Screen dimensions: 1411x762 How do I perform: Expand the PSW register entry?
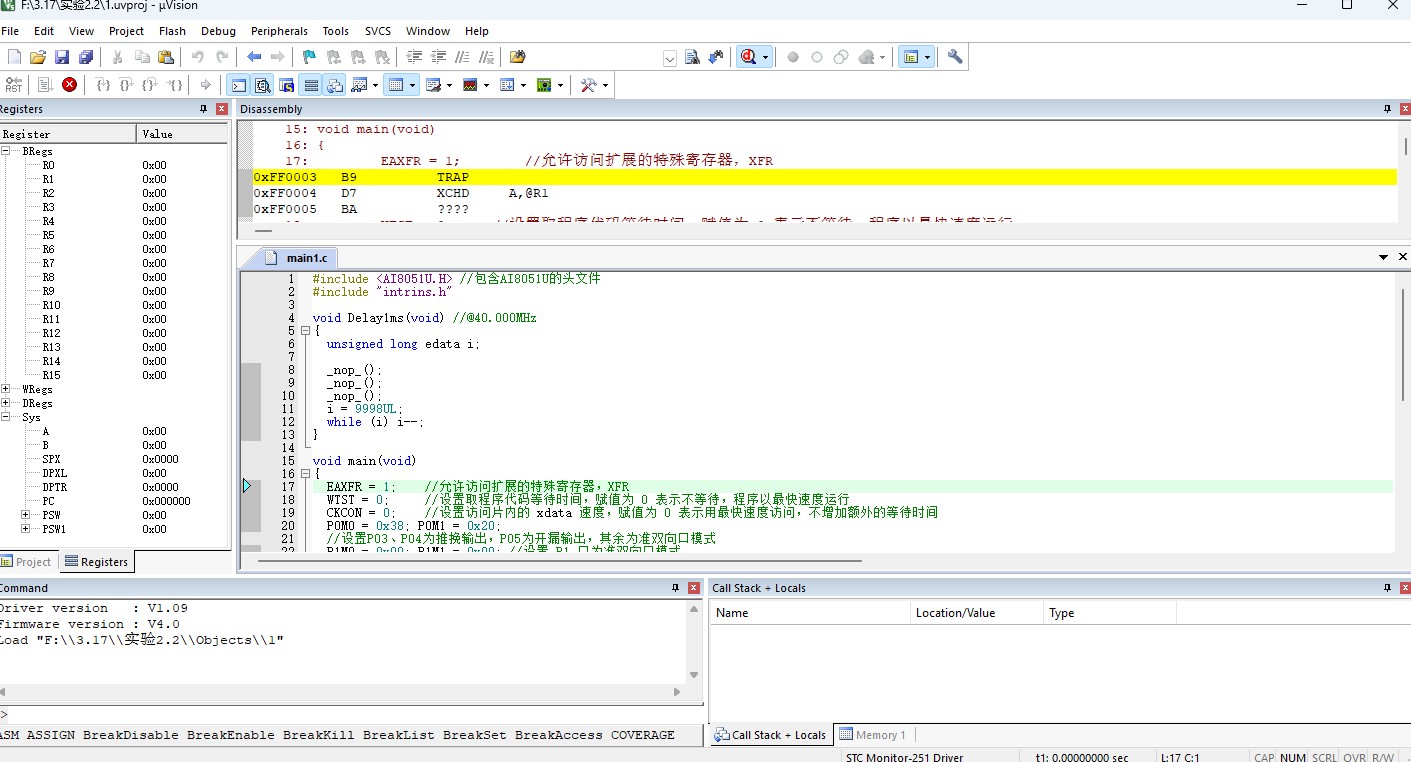tap(26, 515)
